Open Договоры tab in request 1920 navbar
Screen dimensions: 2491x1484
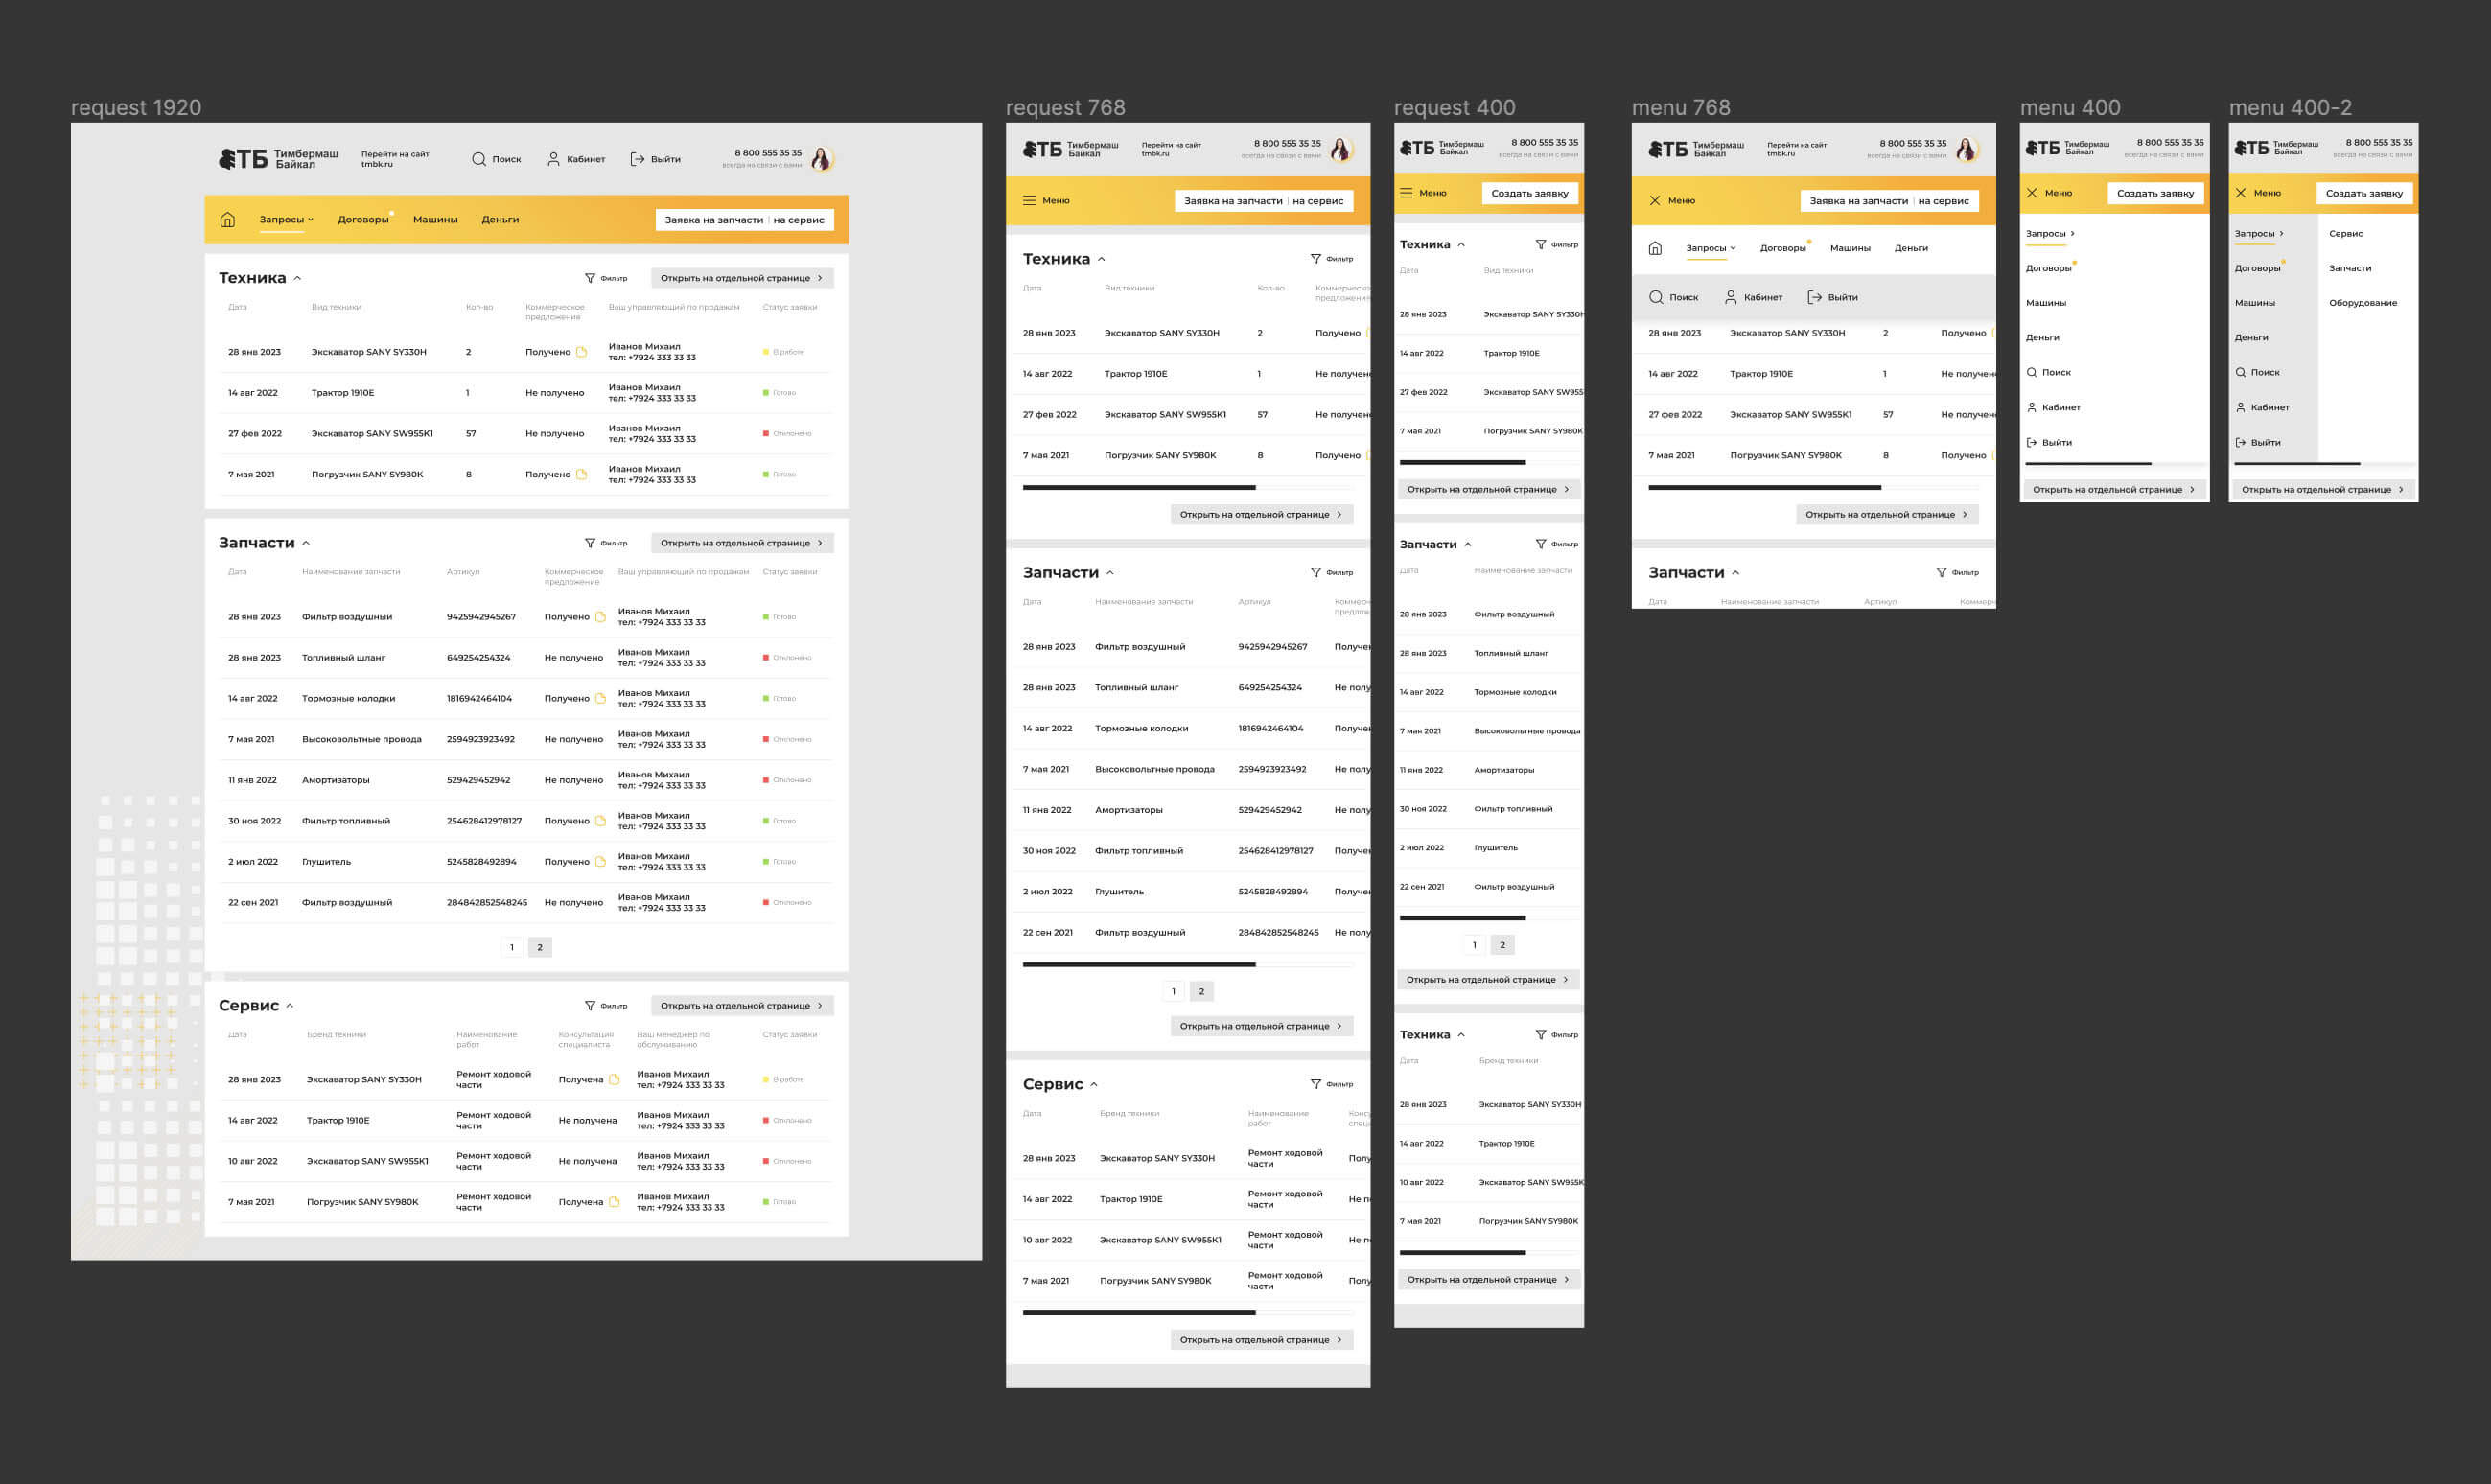pos(363,220)
